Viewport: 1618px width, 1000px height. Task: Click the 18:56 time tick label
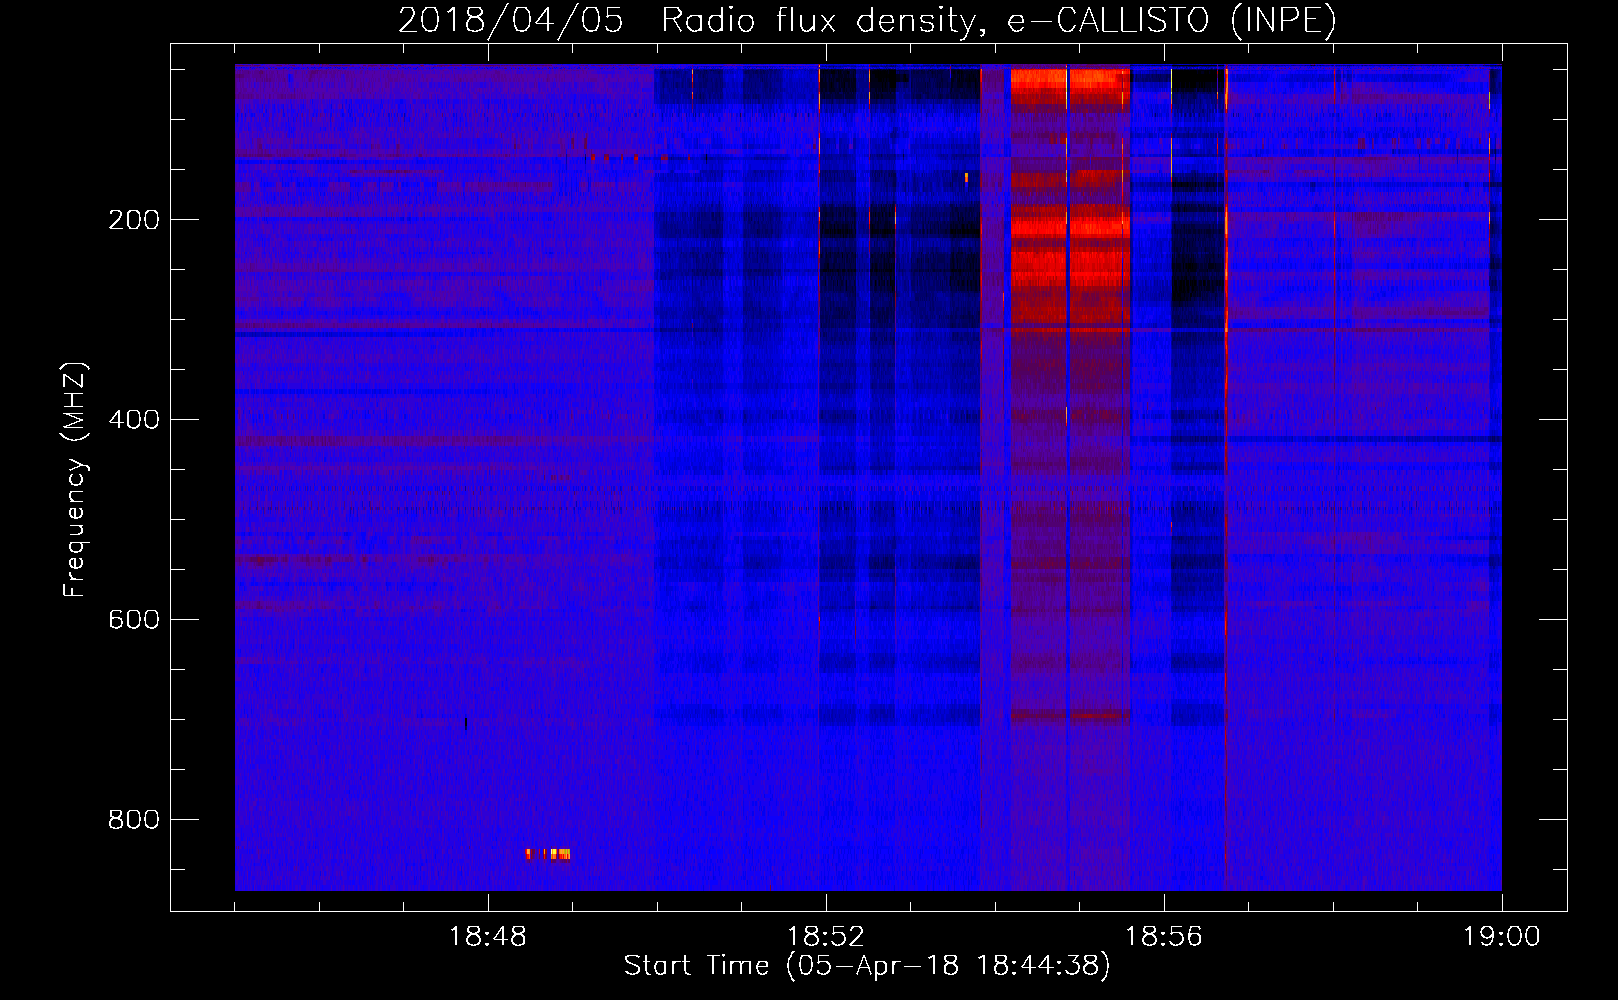(x=1164, y=937)
